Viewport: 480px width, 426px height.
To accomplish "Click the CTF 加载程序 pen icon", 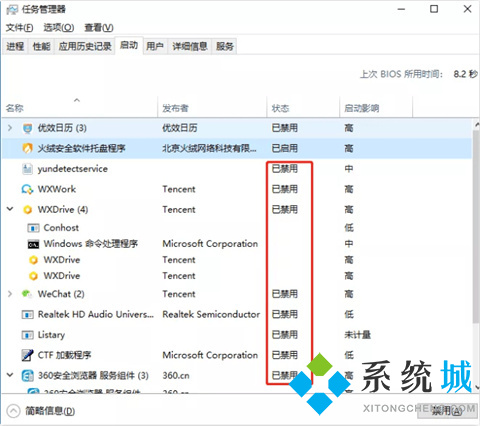I will [x=27, y=355].
